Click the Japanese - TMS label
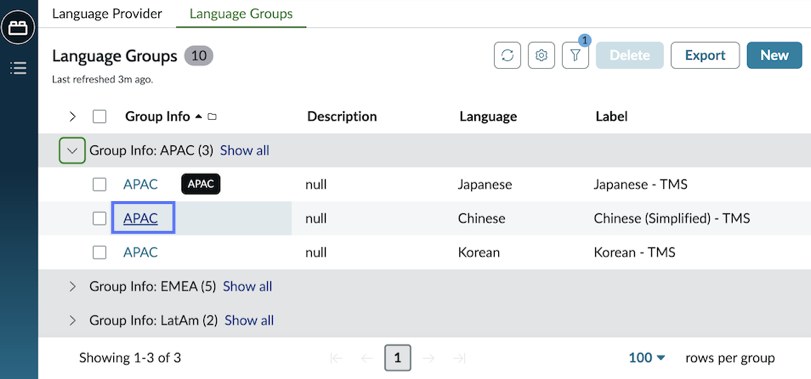 click(640, 185)
